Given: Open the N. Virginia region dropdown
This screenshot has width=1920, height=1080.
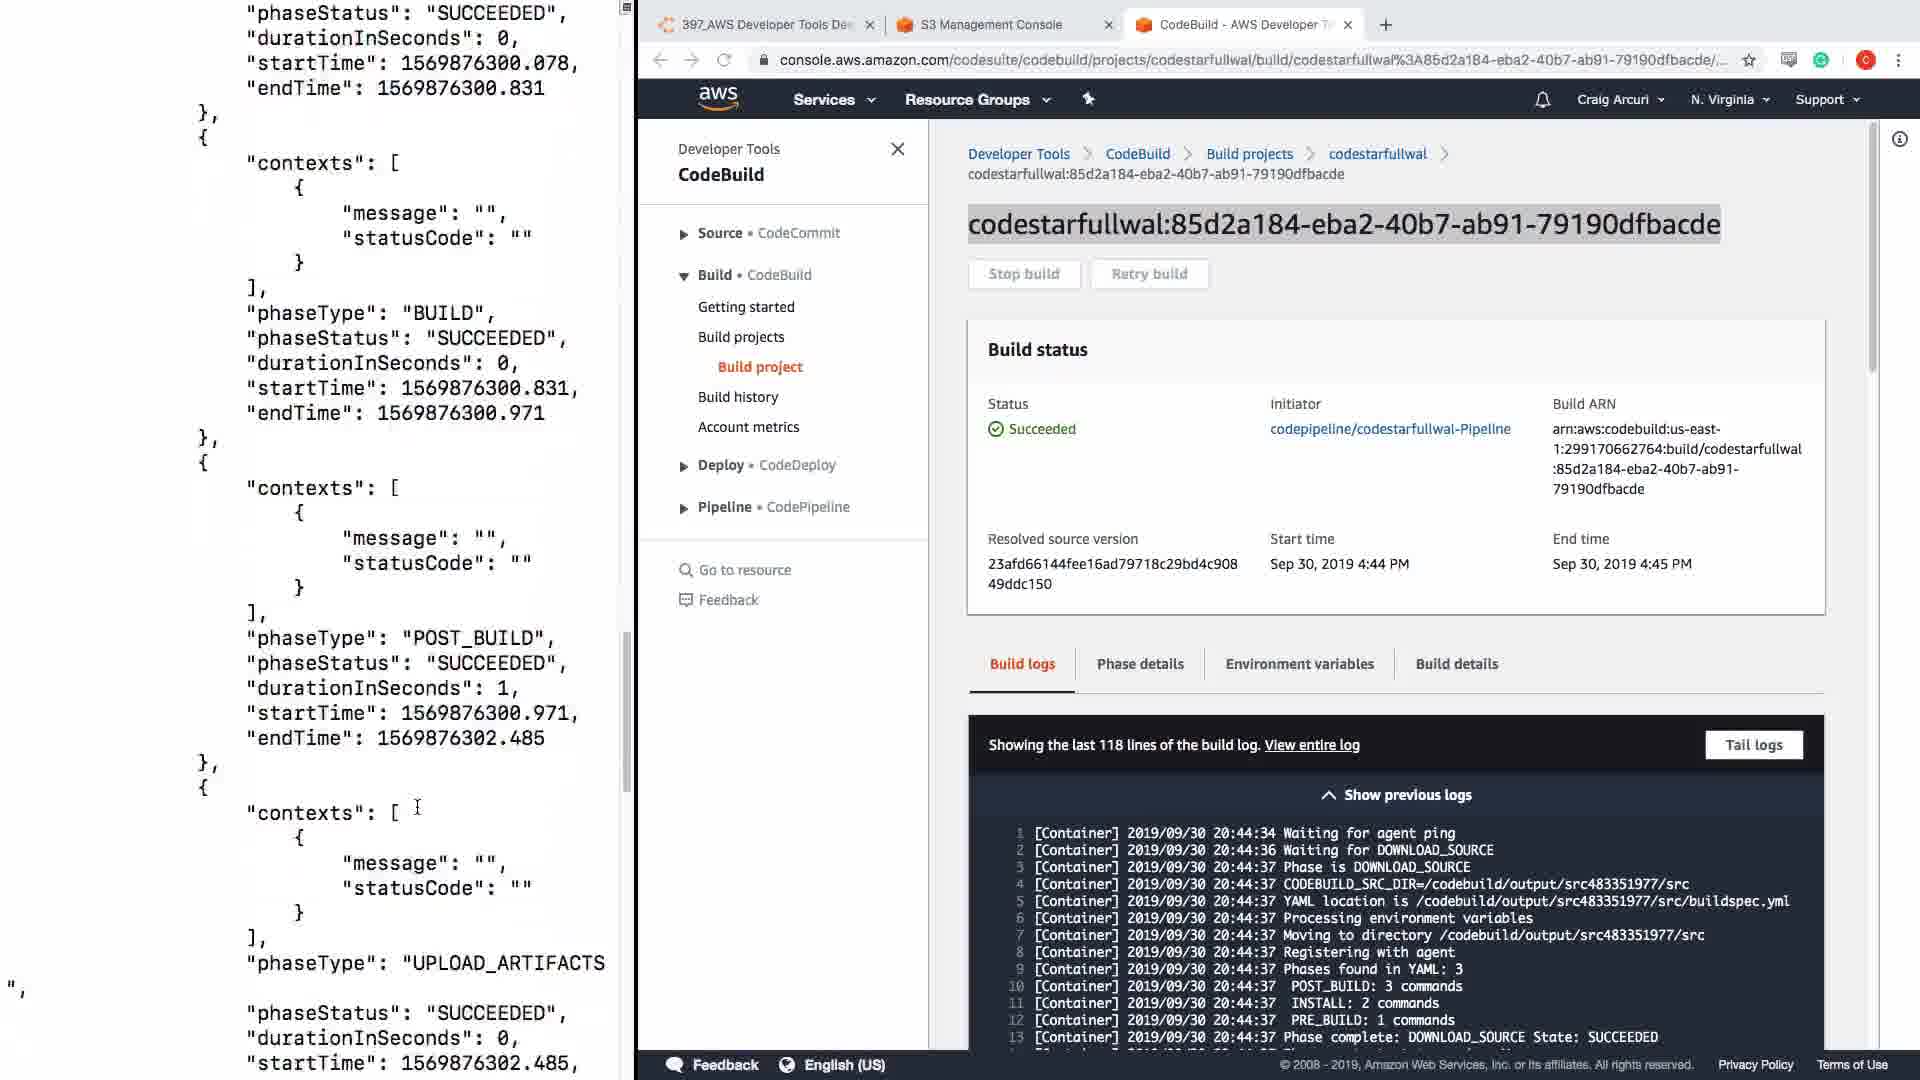Looking at the screenshot, I should 1729,99.
